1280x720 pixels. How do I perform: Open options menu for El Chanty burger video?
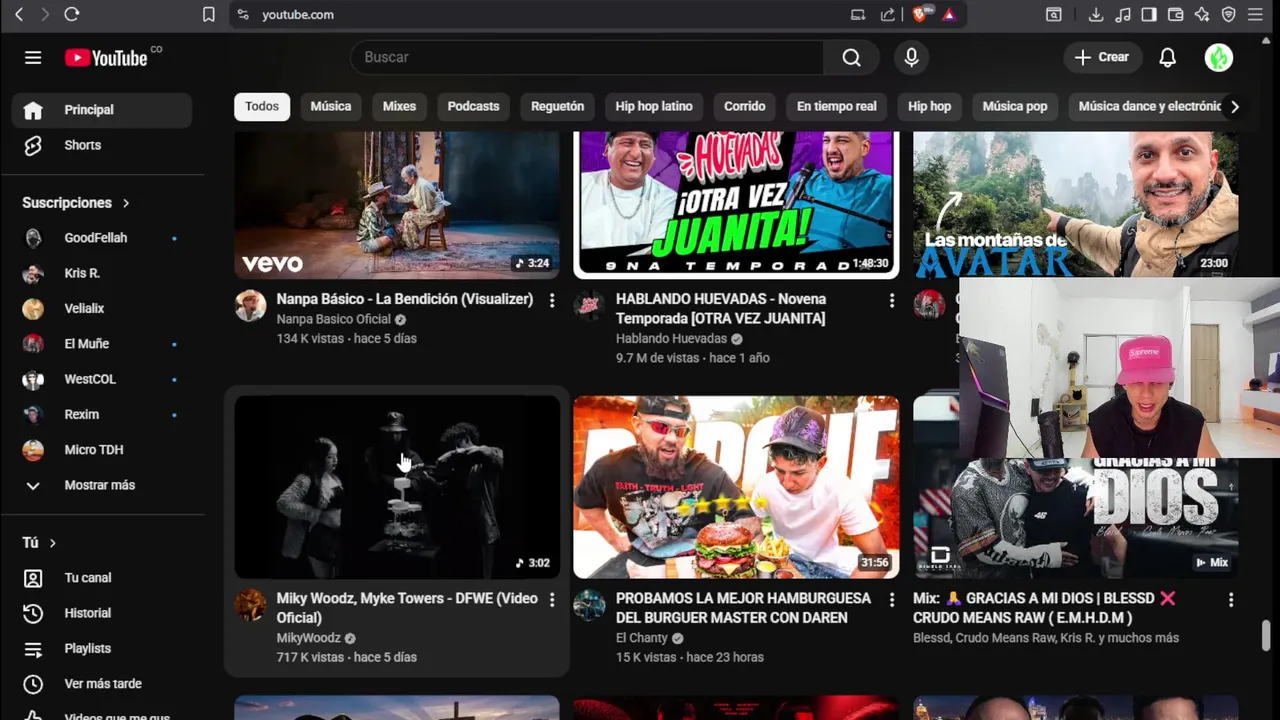tap(891, 599)
